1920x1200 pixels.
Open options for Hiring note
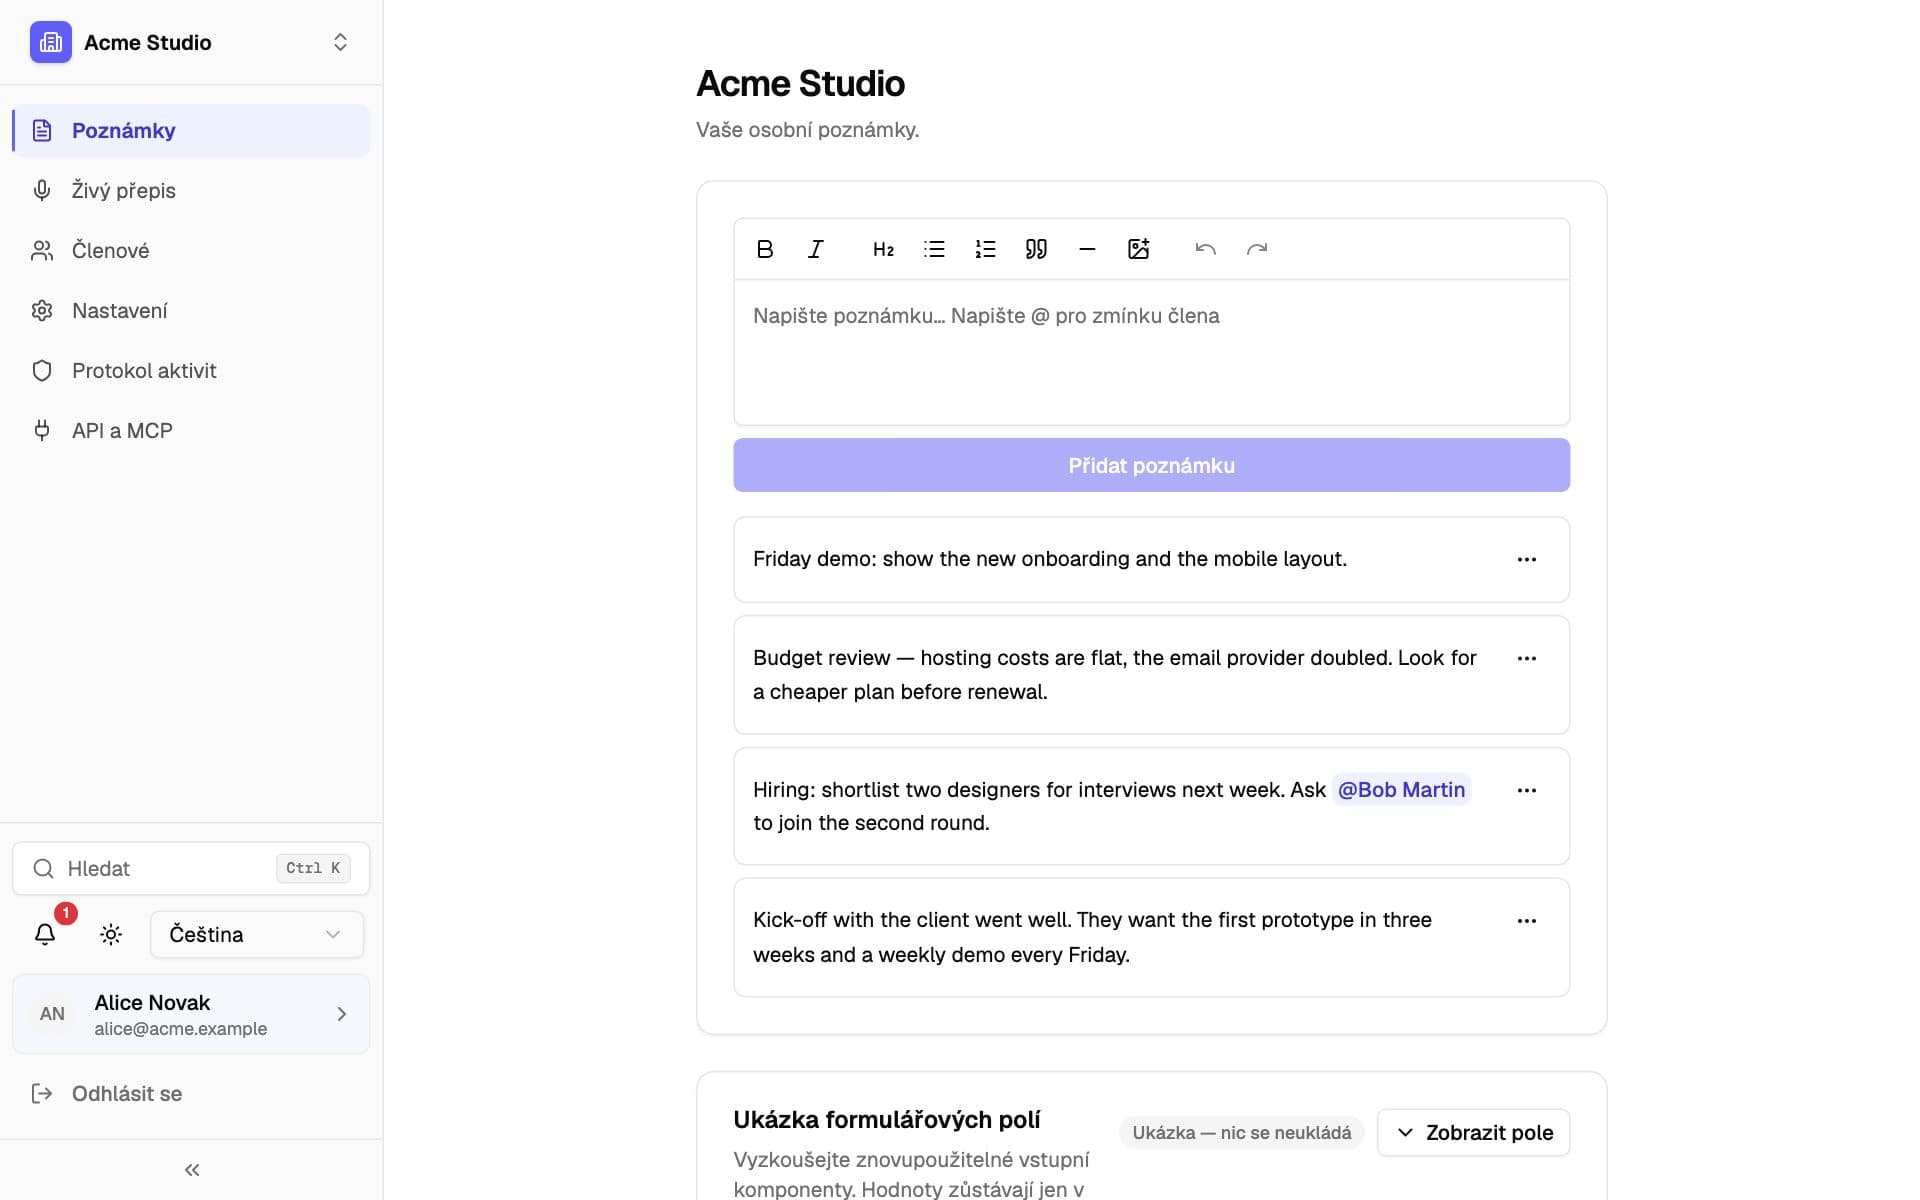pyautogui.click(x=1526, y=790)
